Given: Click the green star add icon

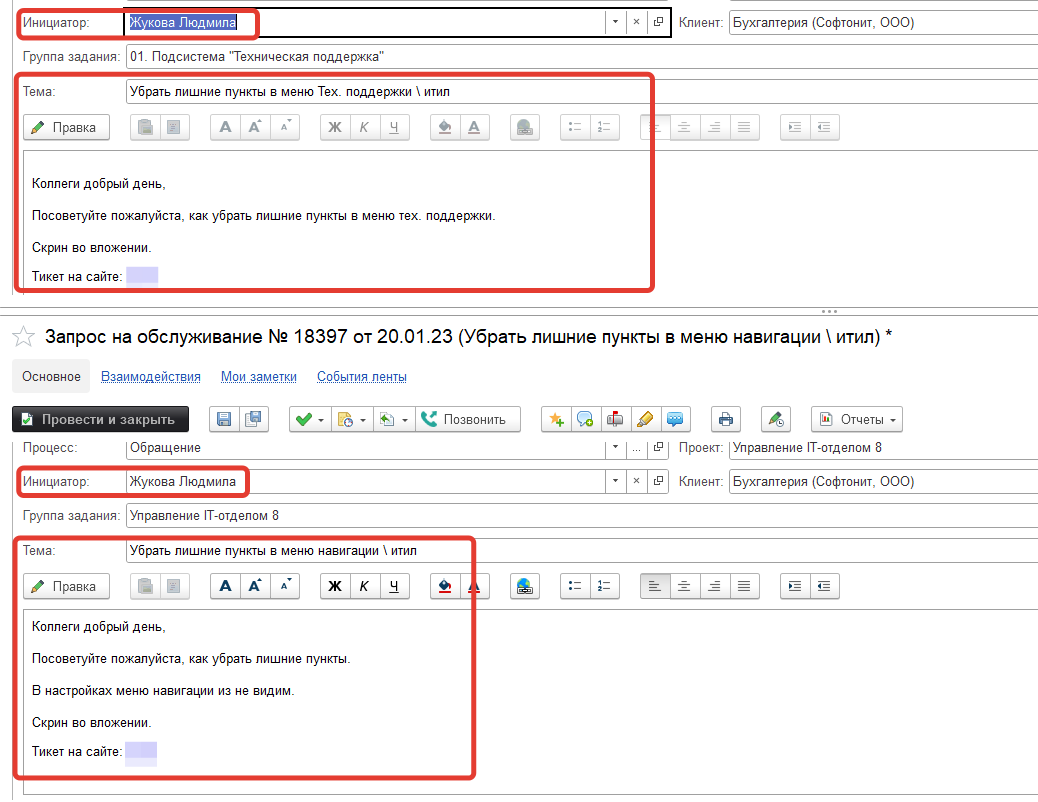Looking at the screenshot, I should pyautogui.click(x=555, y=420).
